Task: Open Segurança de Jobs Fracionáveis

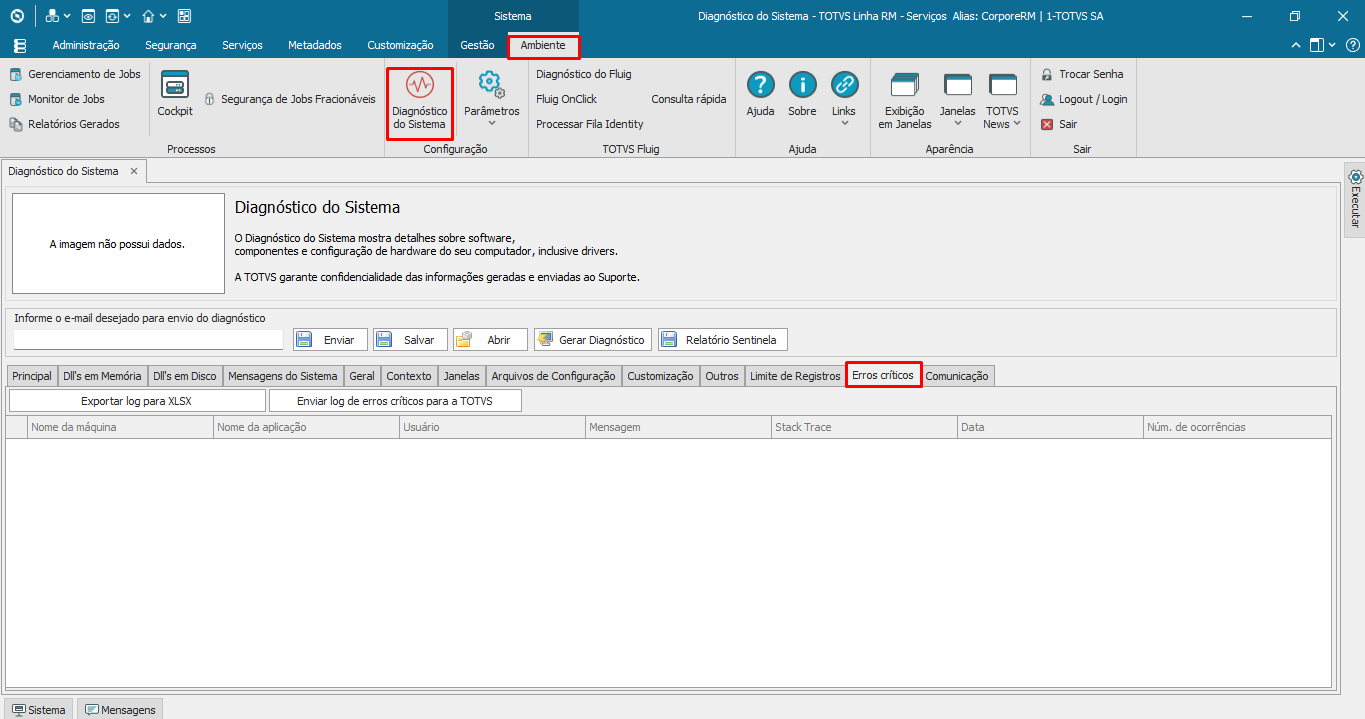Action: pos(290,99)
